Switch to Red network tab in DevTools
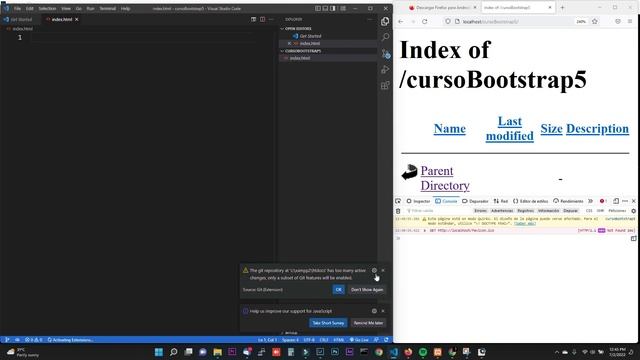Viewport: 640px width, 360px height. click(501, 201)
